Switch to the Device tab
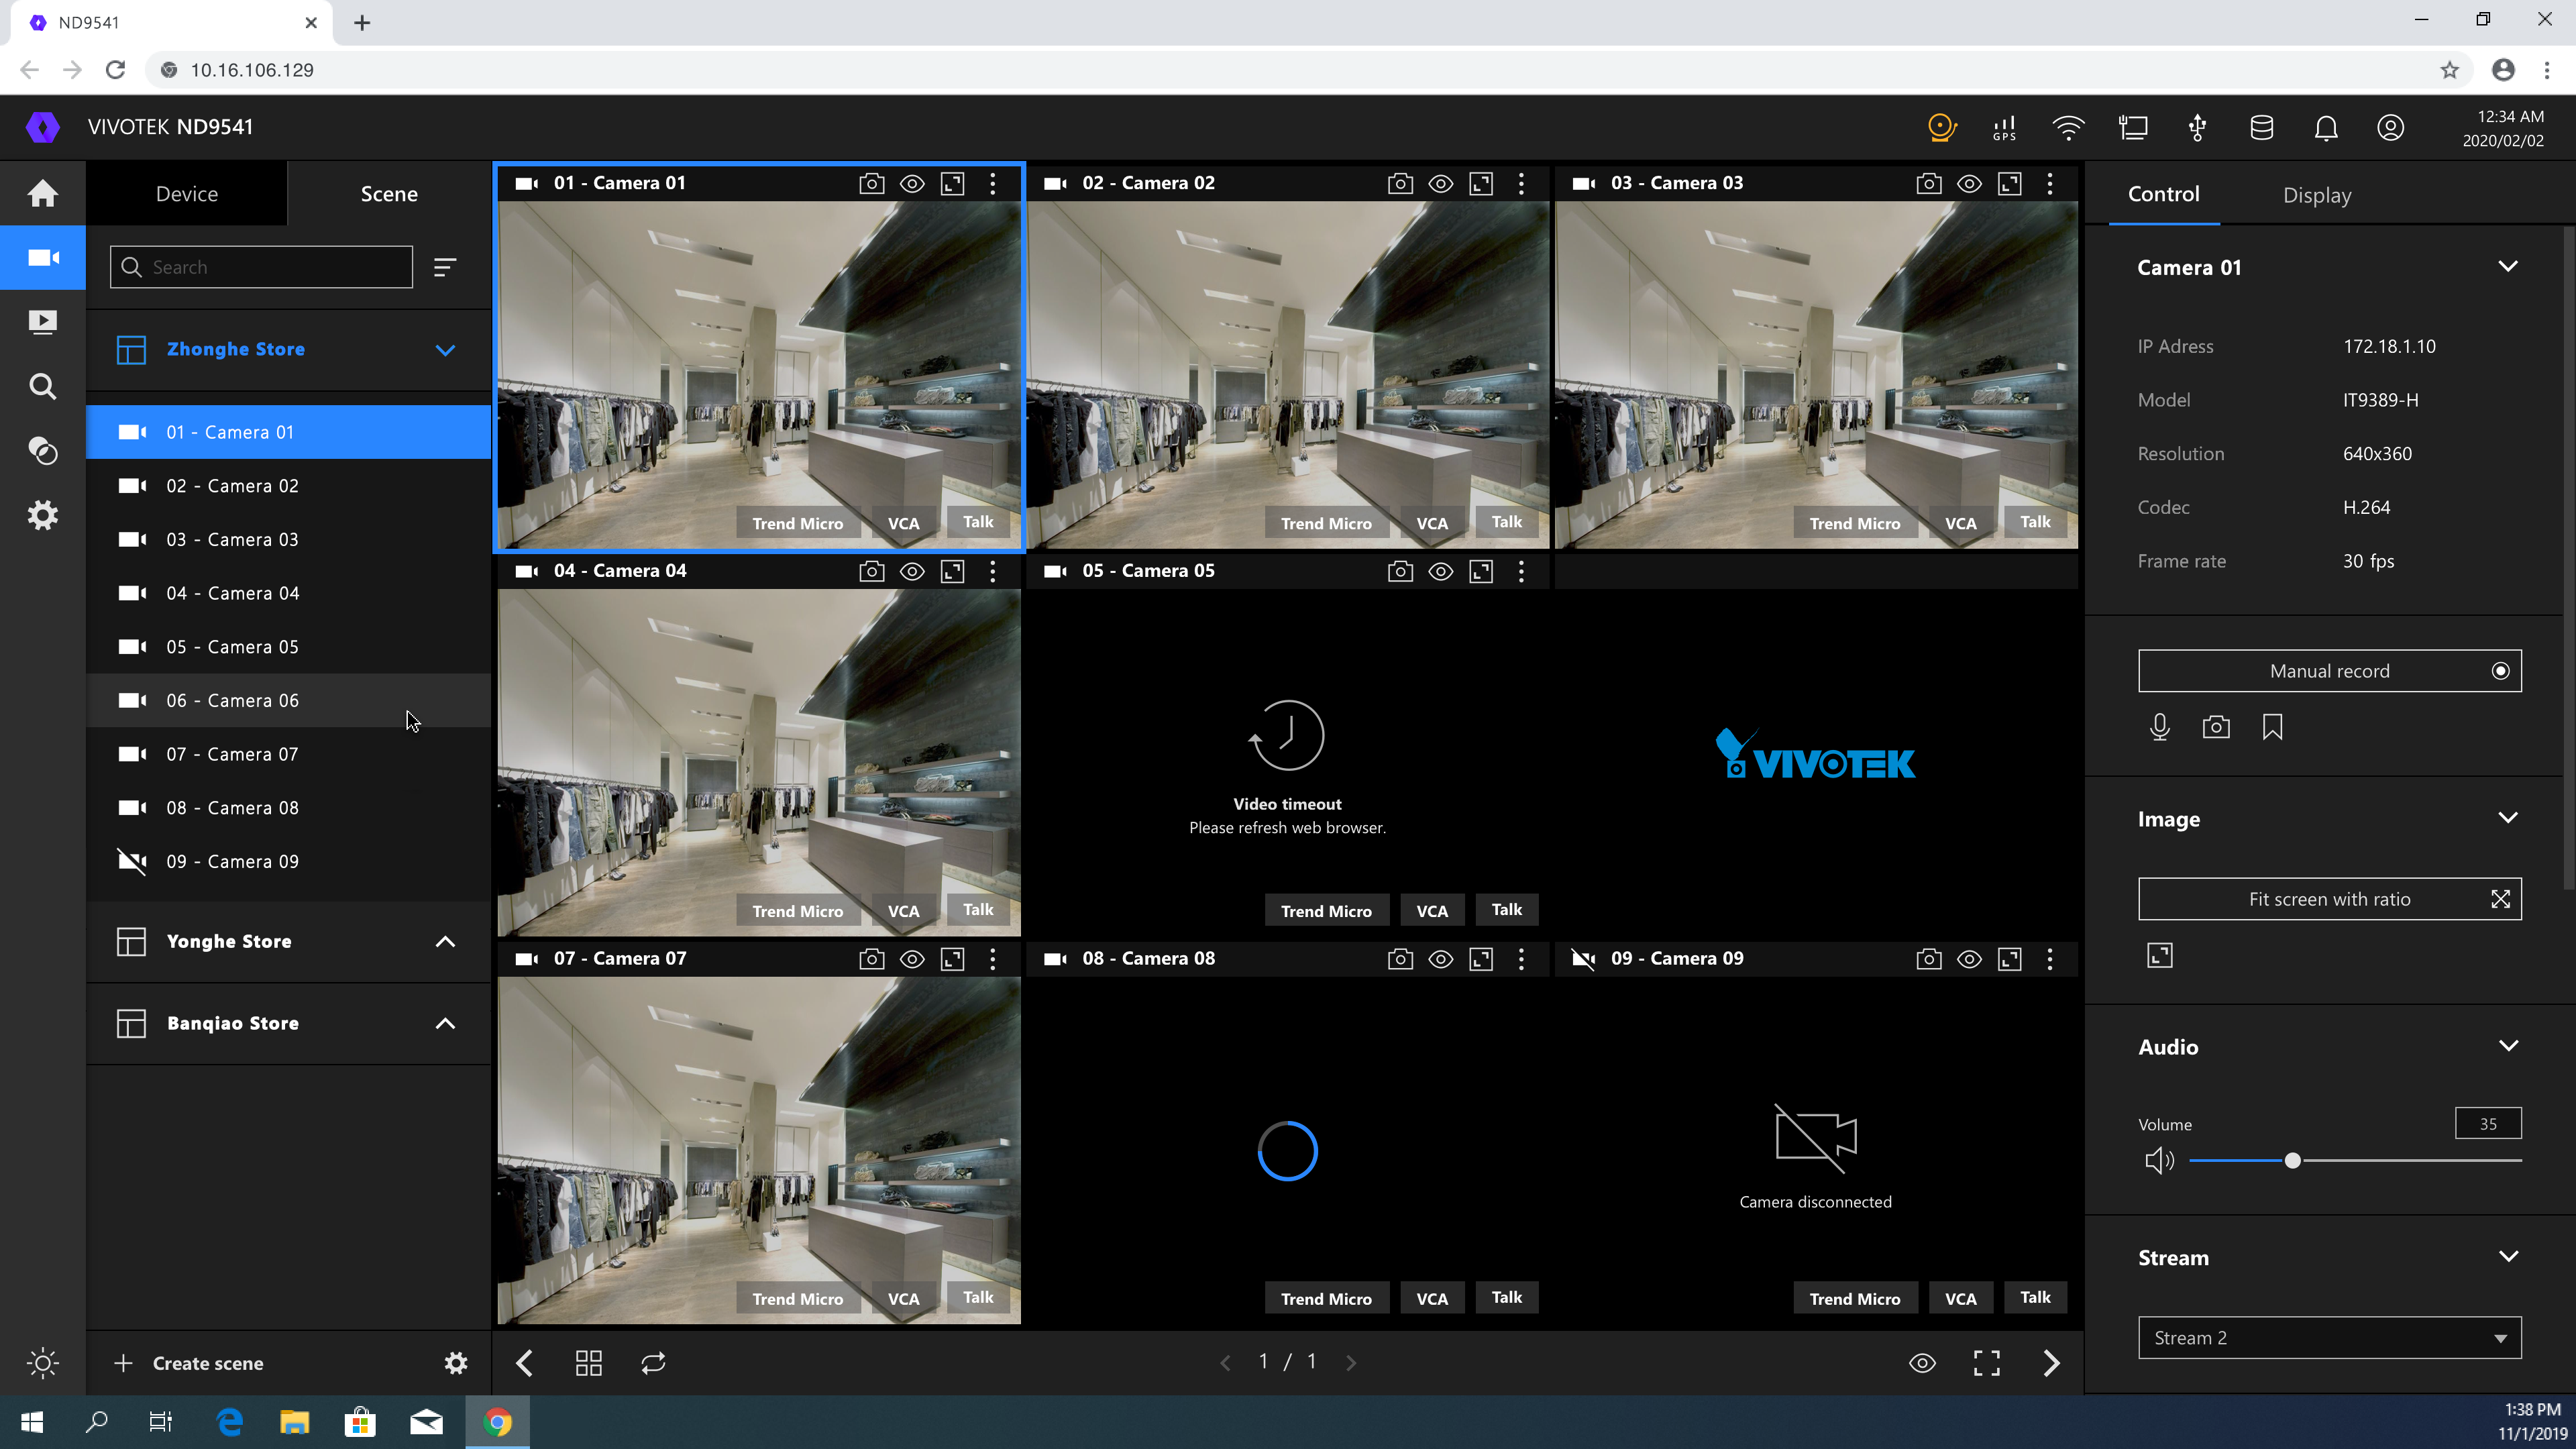Screen dimensions: 2576x1449 tap(187, 194)
